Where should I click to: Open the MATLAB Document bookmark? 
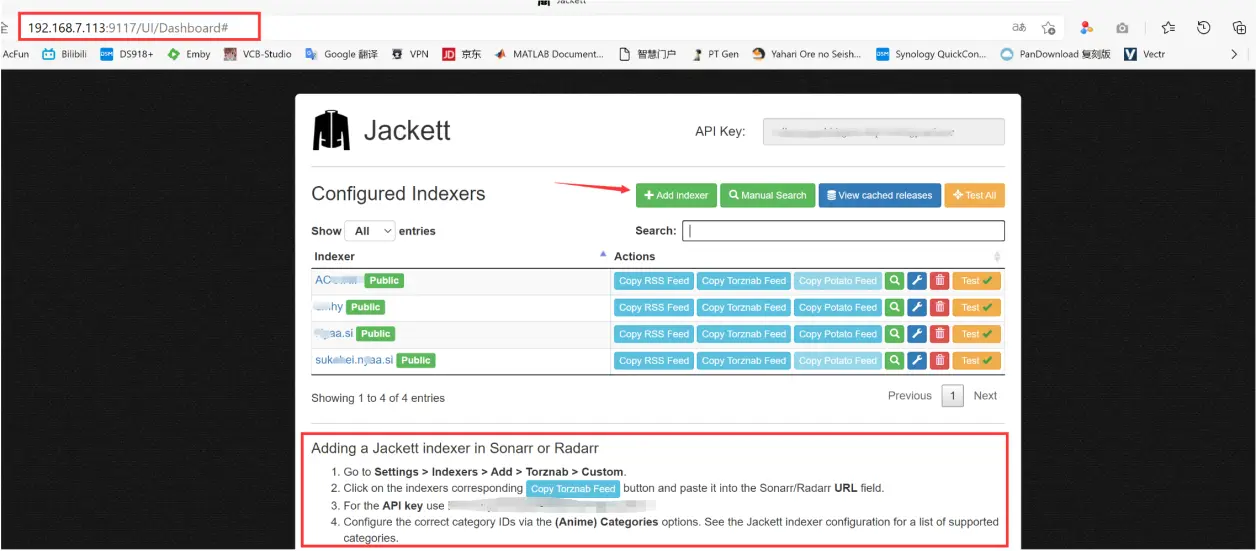pos(549,54)
